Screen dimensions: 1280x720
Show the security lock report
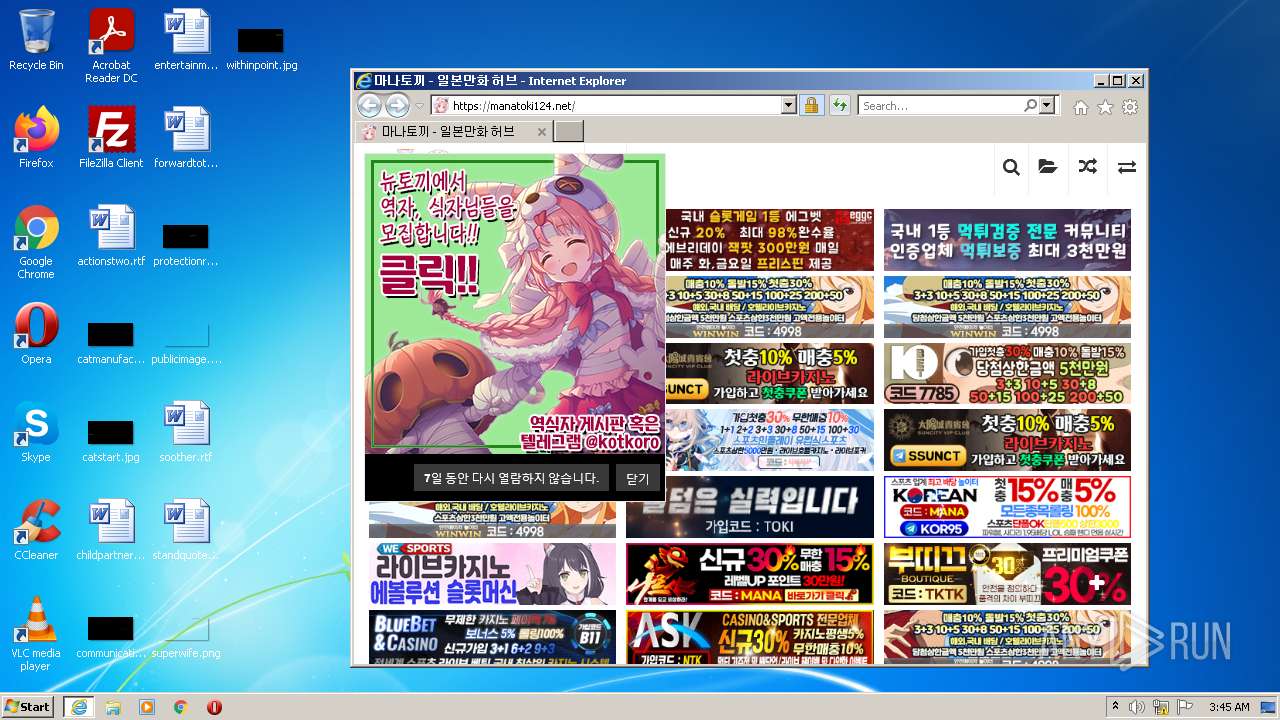click(811, 105)
